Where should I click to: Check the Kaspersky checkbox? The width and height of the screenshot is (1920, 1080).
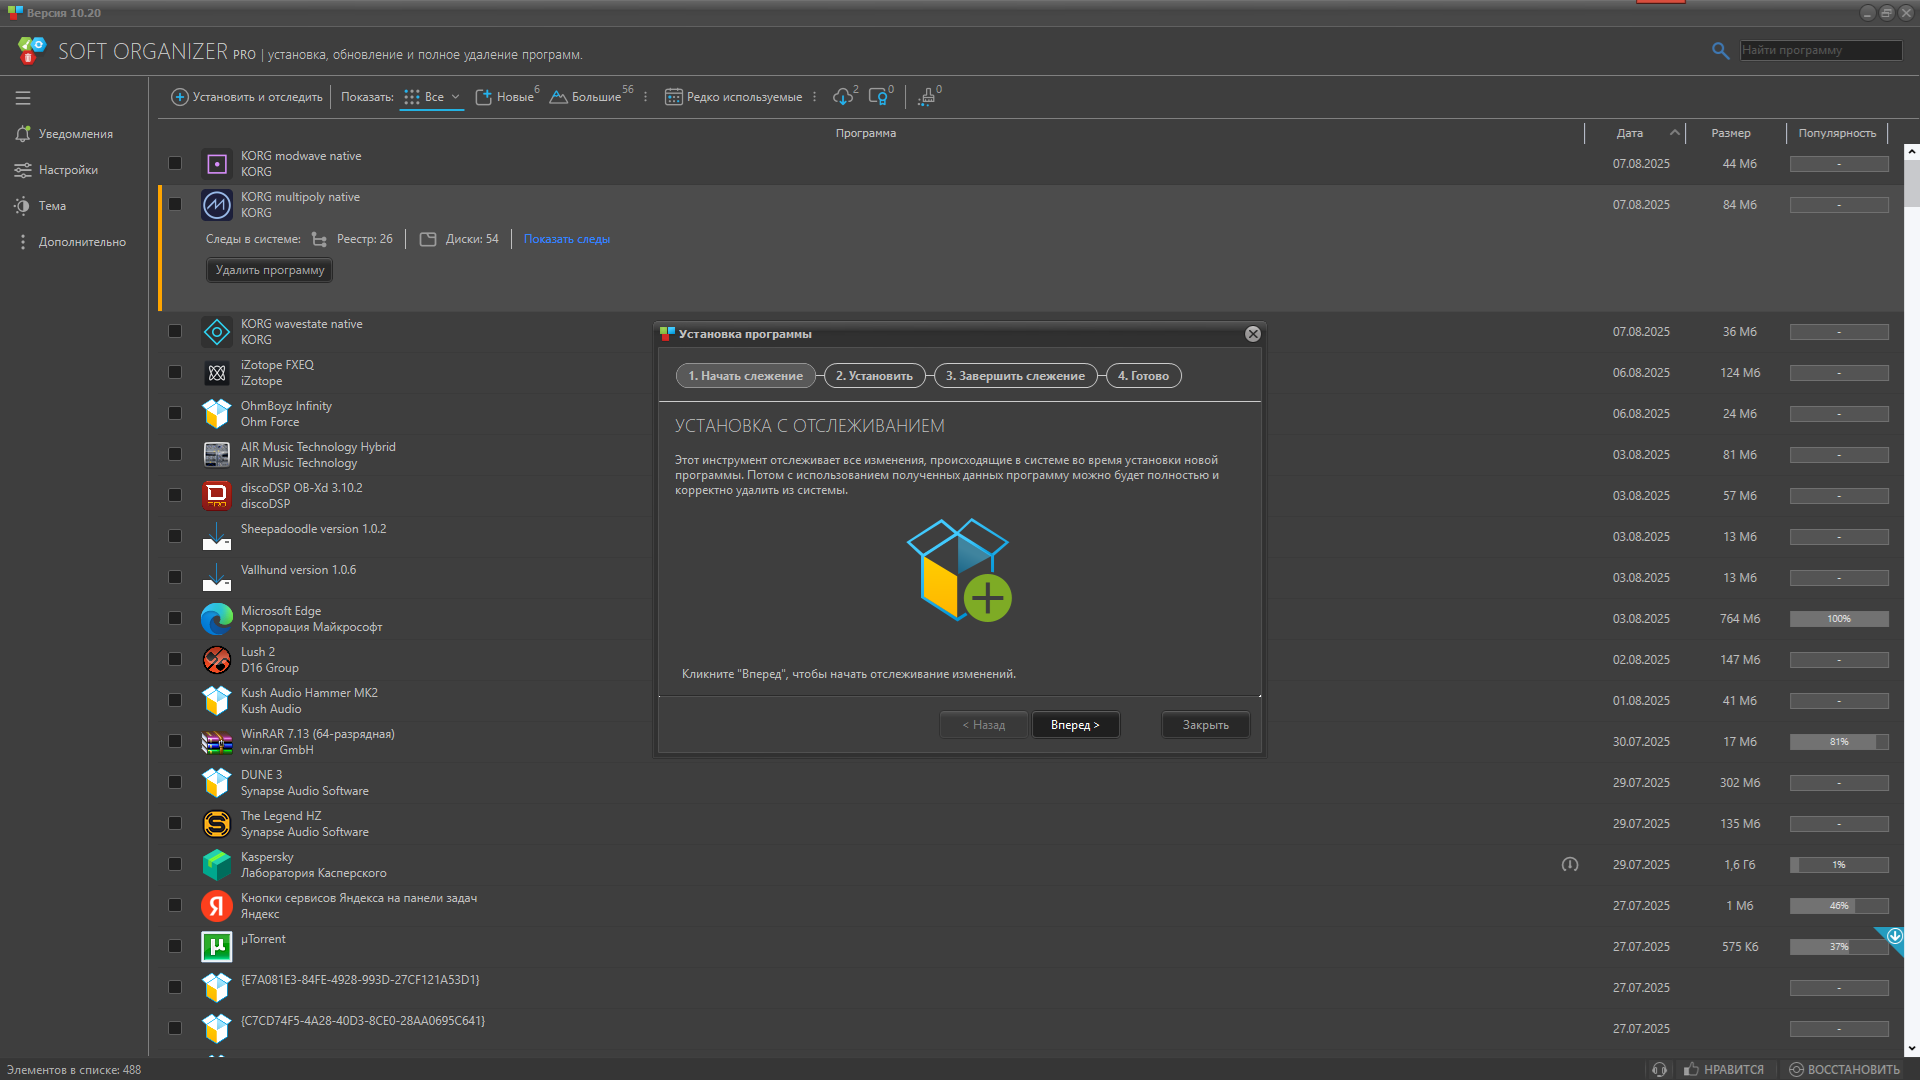(175, 864)
